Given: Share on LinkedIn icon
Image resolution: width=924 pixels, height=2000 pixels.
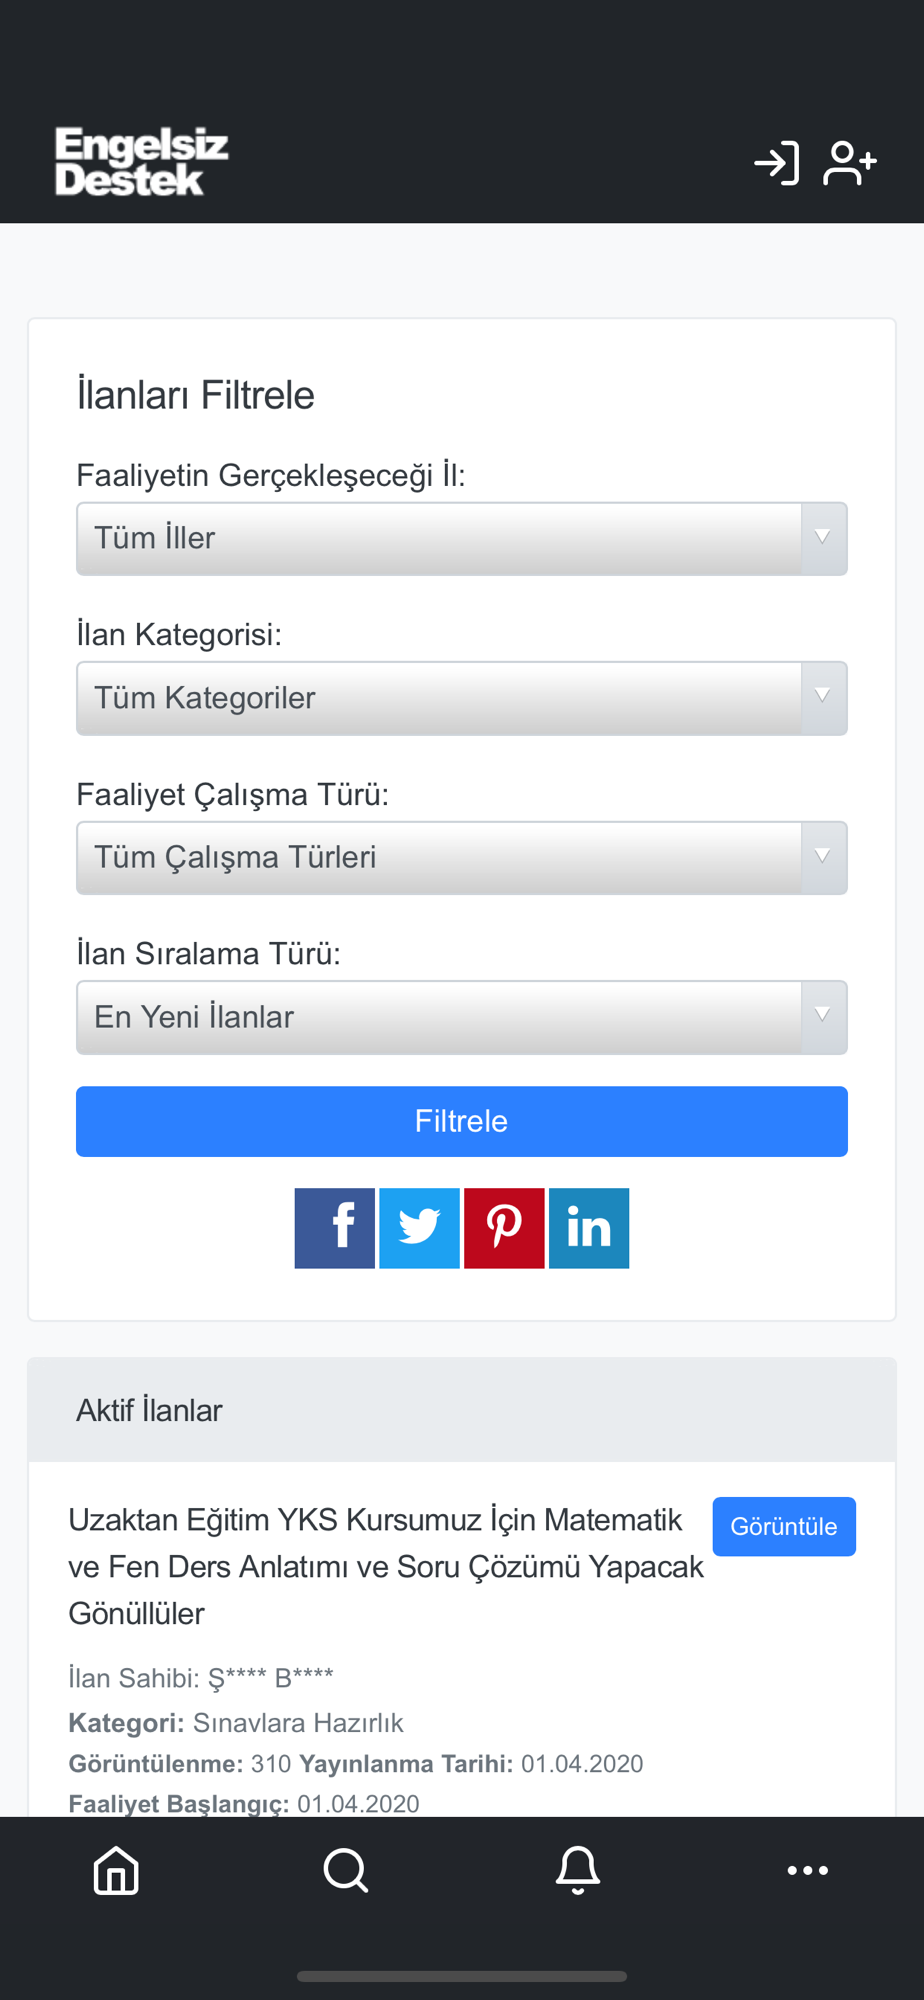Looking at the screenshot, I should click(x=589, y=1228).
